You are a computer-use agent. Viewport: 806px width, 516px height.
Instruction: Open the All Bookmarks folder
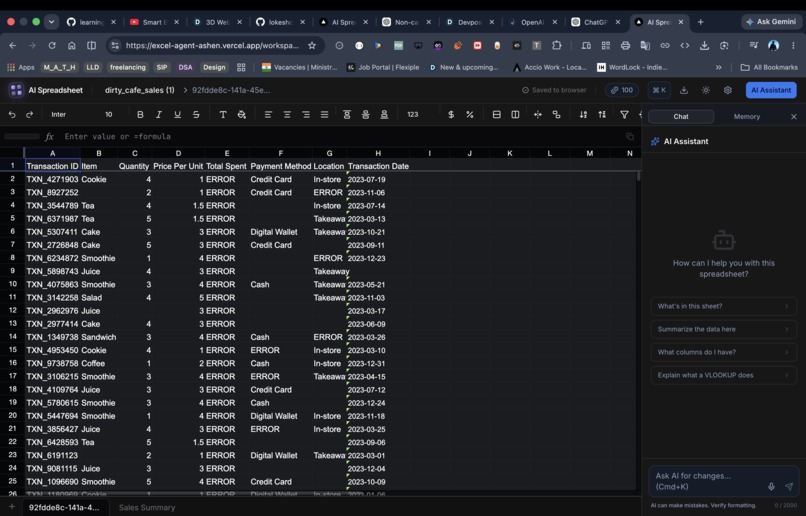tap(769, 67)
